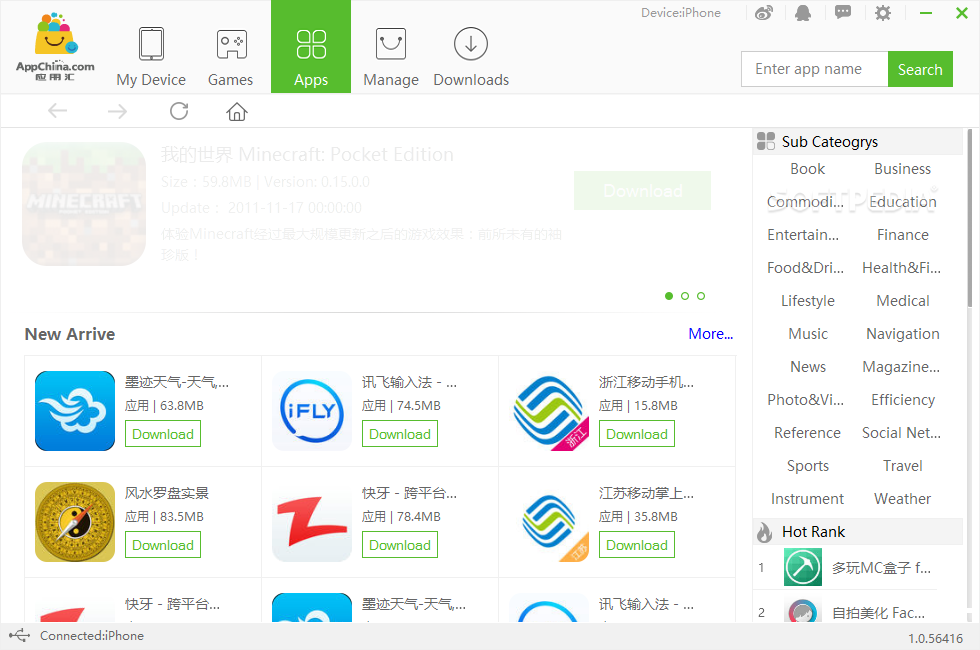Select the Apps tab

pyautogui.click(x=311, y=47)
